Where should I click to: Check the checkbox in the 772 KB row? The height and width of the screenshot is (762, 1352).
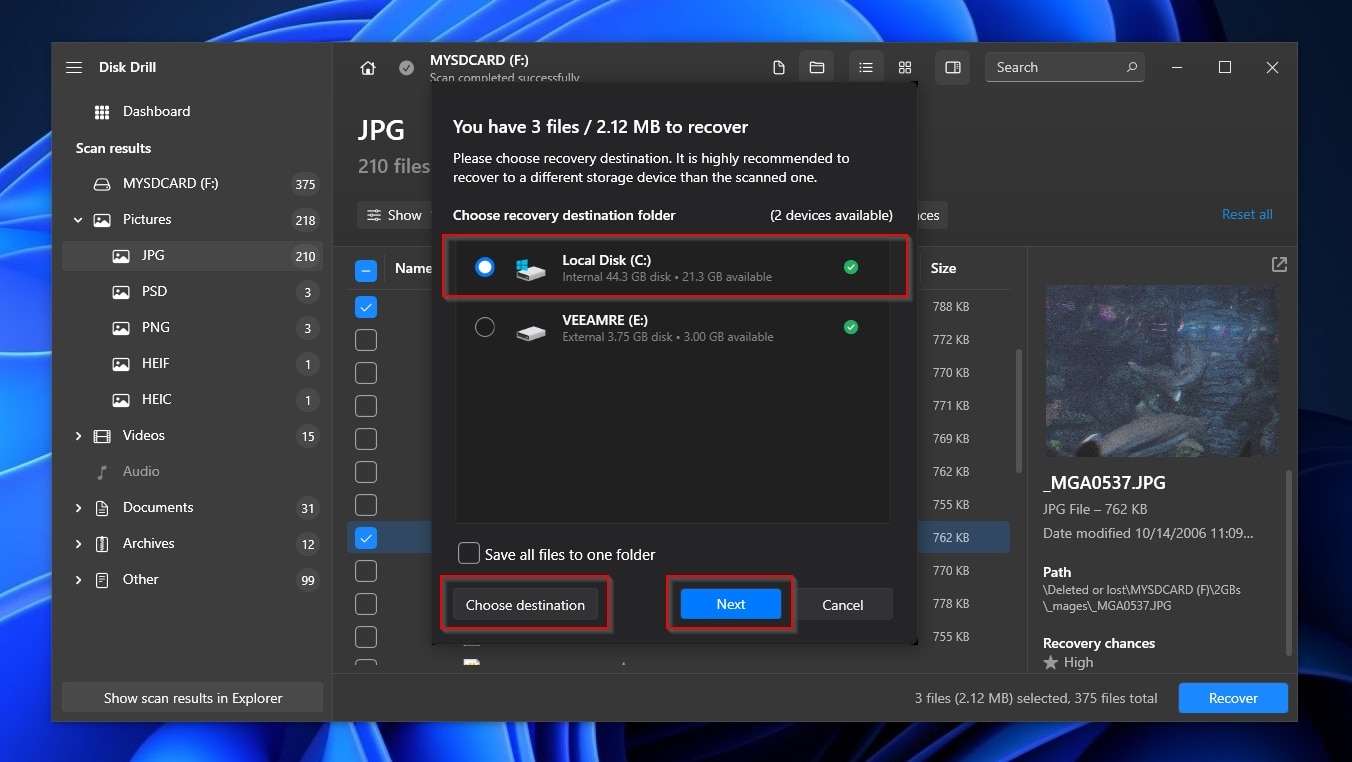click(366, 340)
